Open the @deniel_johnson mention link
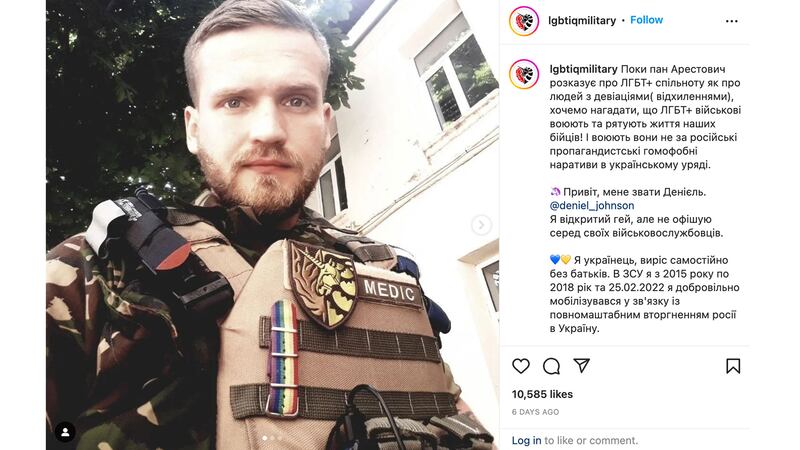 tap(592, 206)
